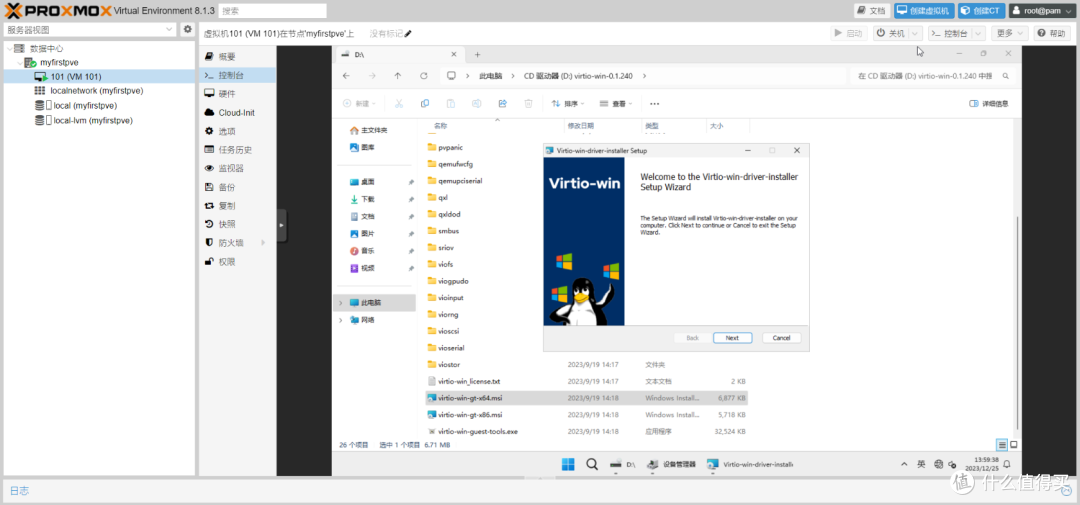Expand 网络 in Explorer navigation pane

point(340,320)
